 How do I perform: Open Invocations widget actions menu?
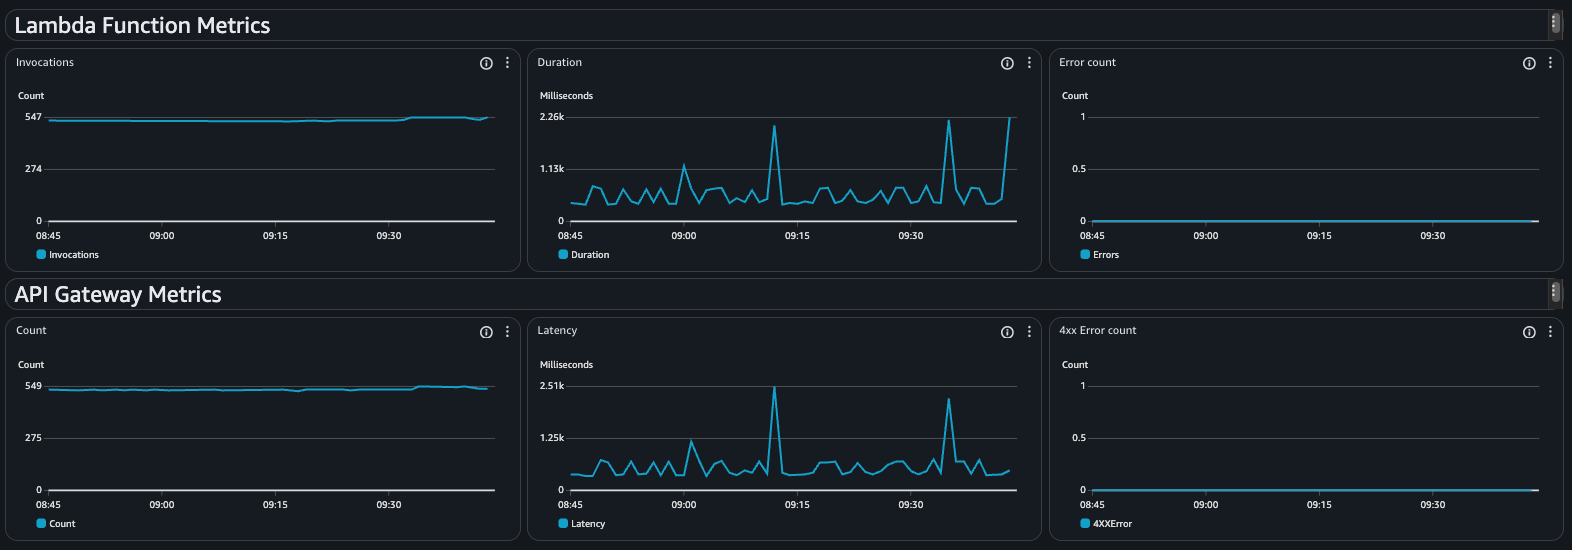click(x=508, y=63)
